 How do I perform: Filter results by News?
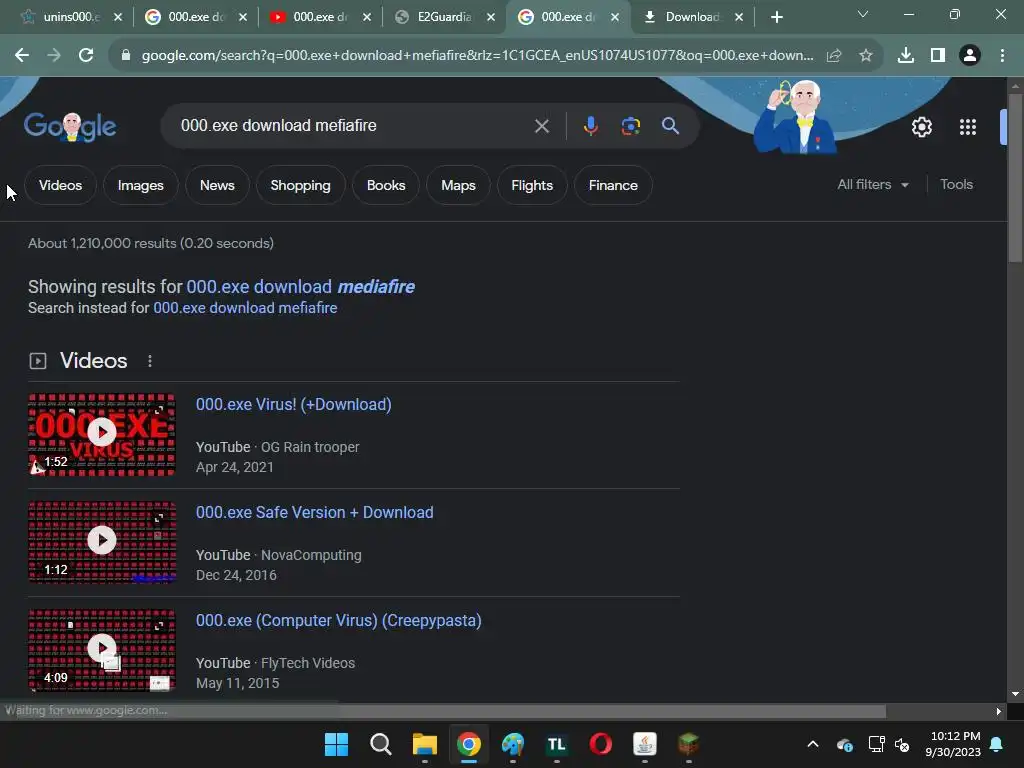(x=217, y=185)
